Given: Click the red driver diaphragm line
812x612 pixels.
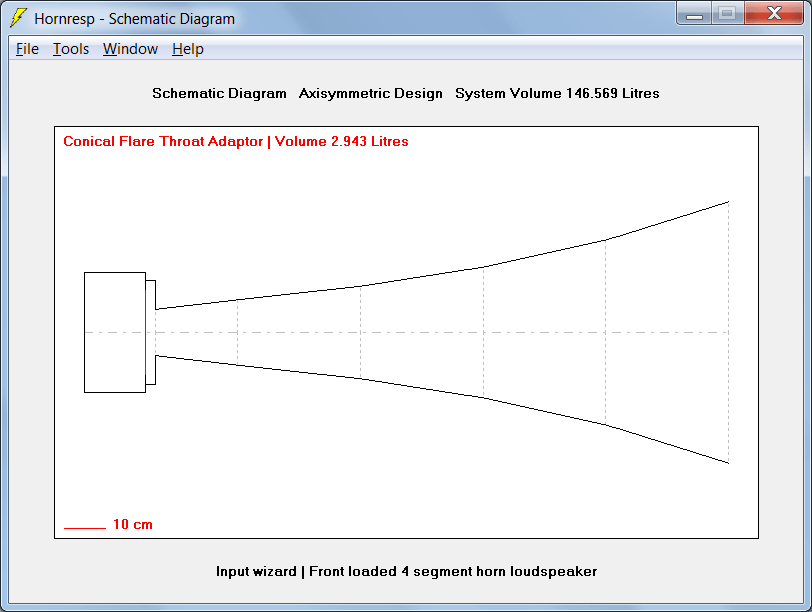Looking at the screenshot, I should point(146,332).
